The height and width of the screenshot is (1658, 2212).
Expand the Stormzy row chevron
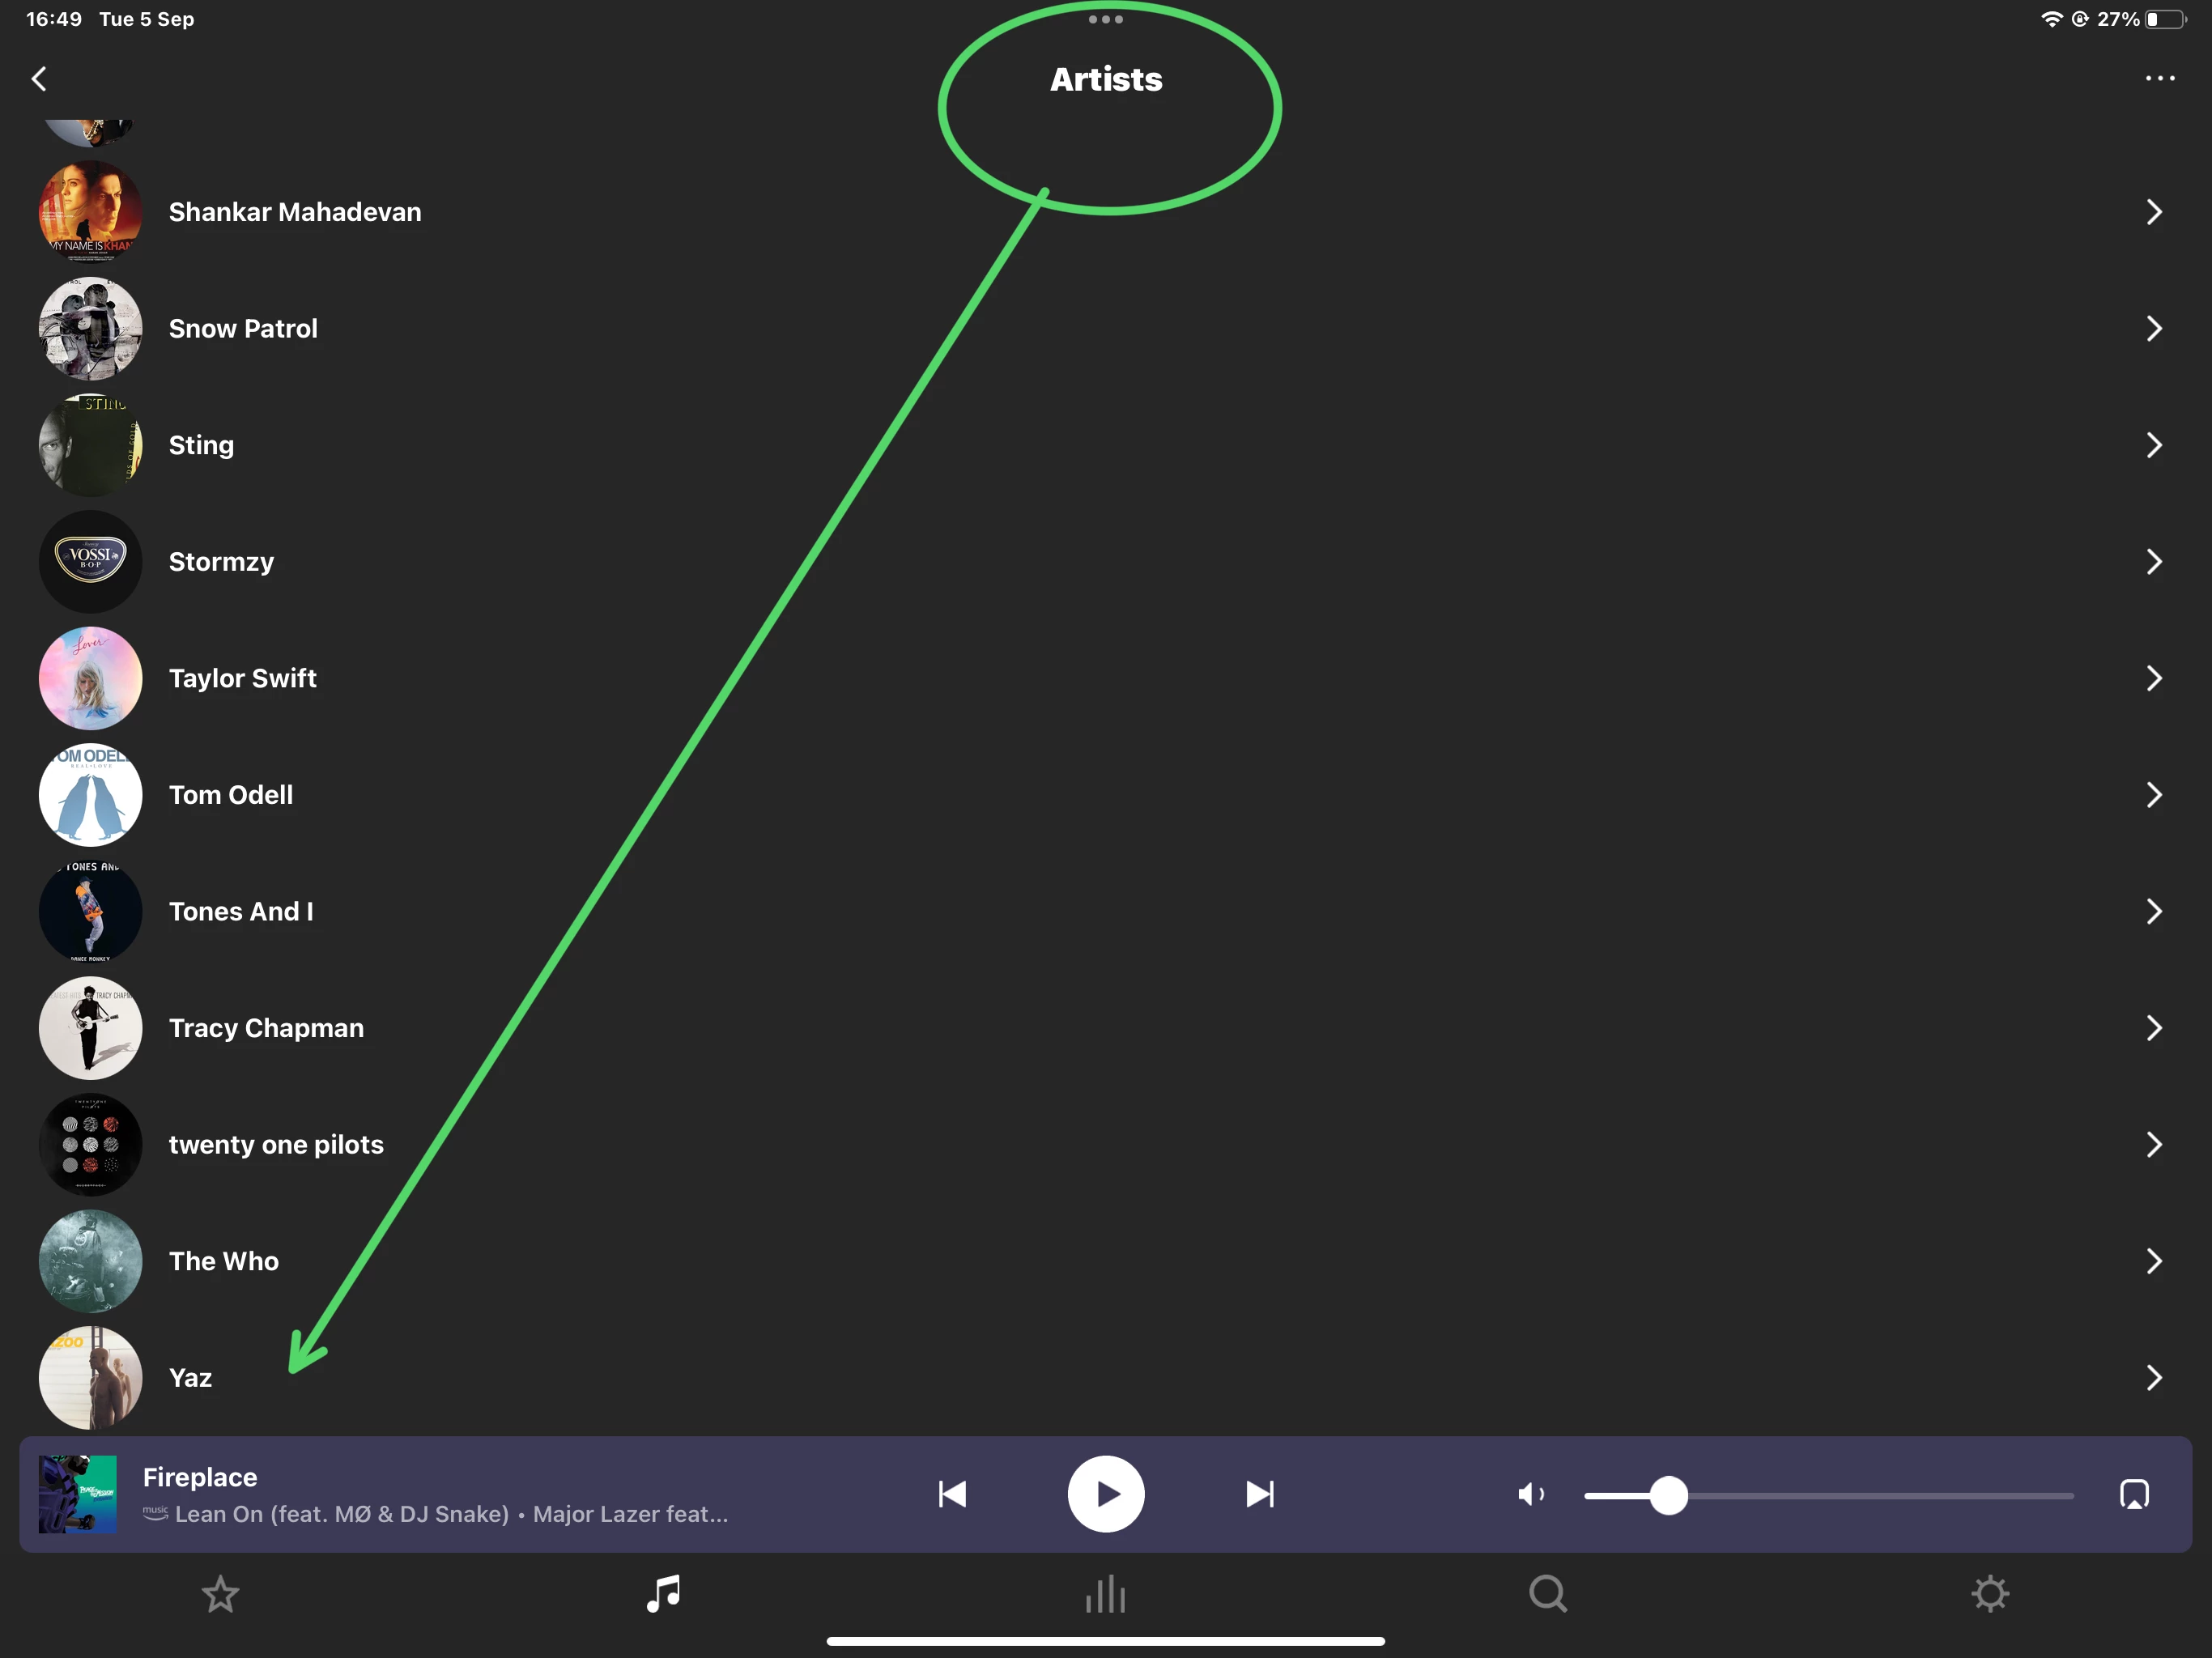pos(2154,562)
